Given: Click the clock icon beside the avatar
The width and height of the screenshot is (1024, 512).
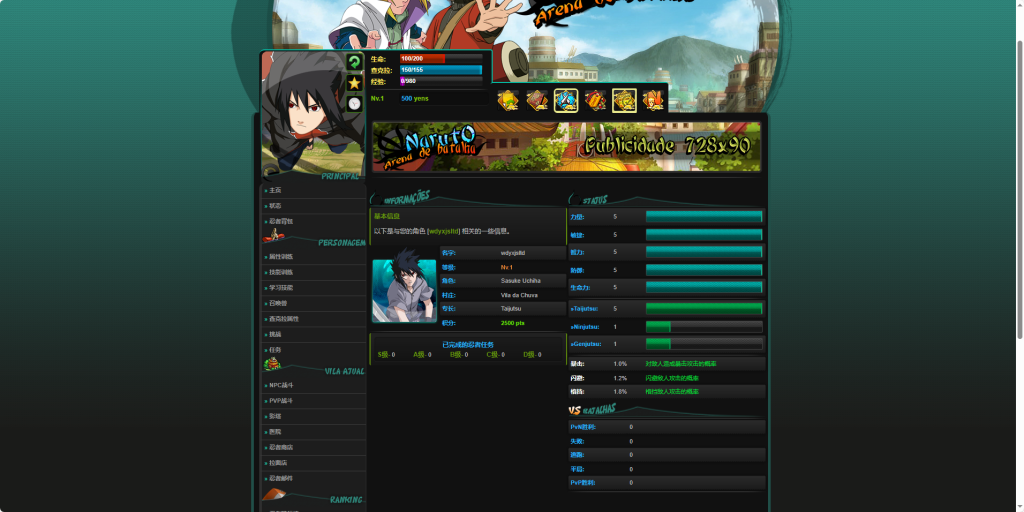Looking at the screenshot, I should [x=354, y=103].
